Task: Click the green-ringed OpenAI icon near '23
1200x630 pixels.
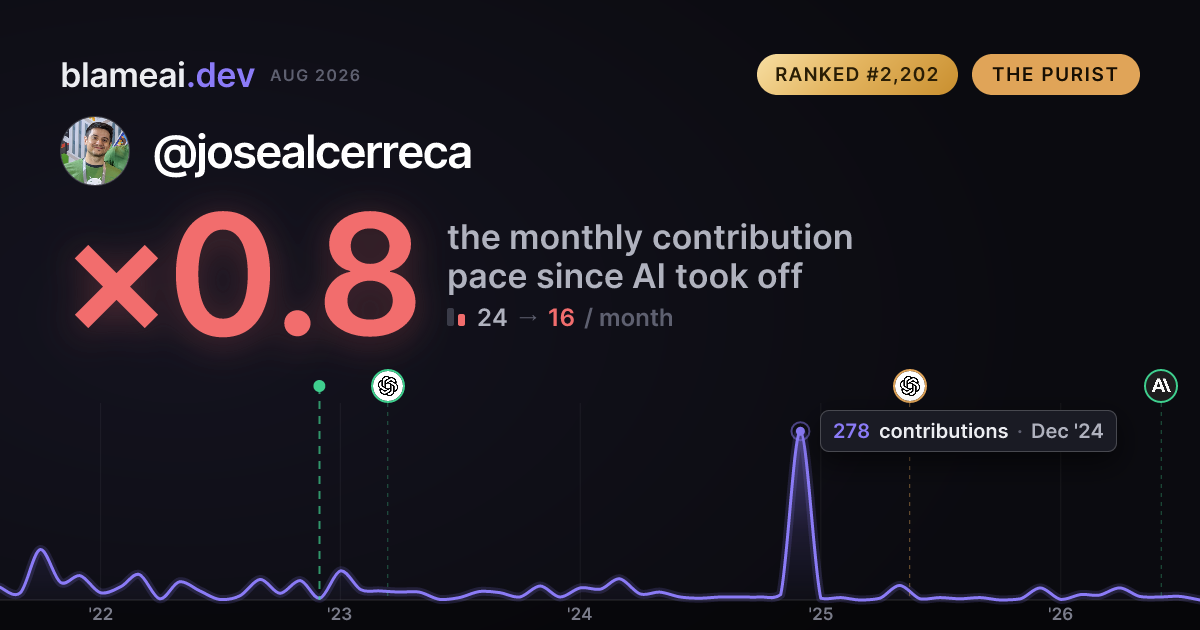Action: 388,386
